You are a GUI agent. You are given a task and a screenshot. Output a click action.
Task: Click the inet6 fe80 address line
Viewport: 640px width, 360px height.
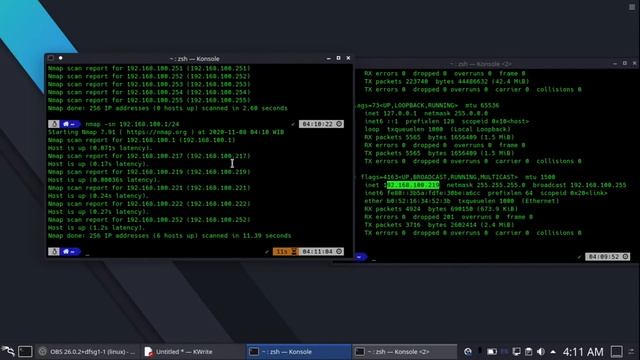pyautogui.click(x=486, y=193)
